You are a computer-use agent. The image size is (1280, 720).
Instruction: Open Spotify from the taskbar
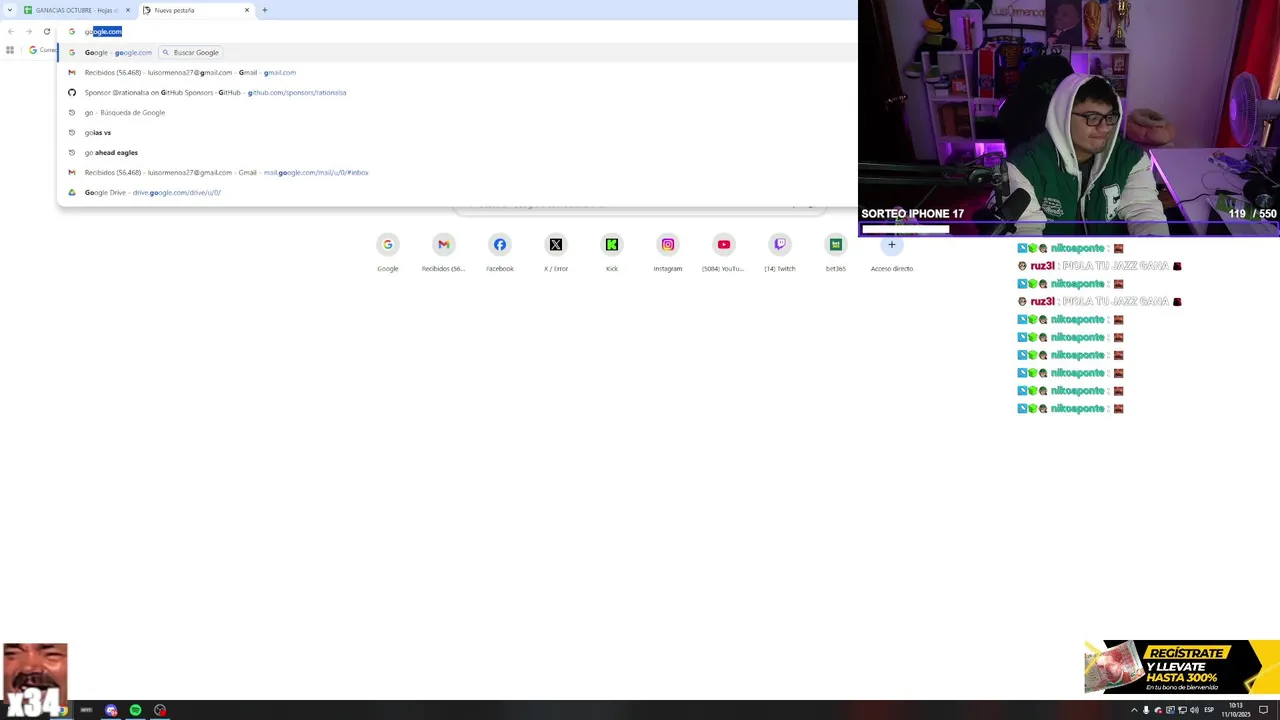coord(135,710)
